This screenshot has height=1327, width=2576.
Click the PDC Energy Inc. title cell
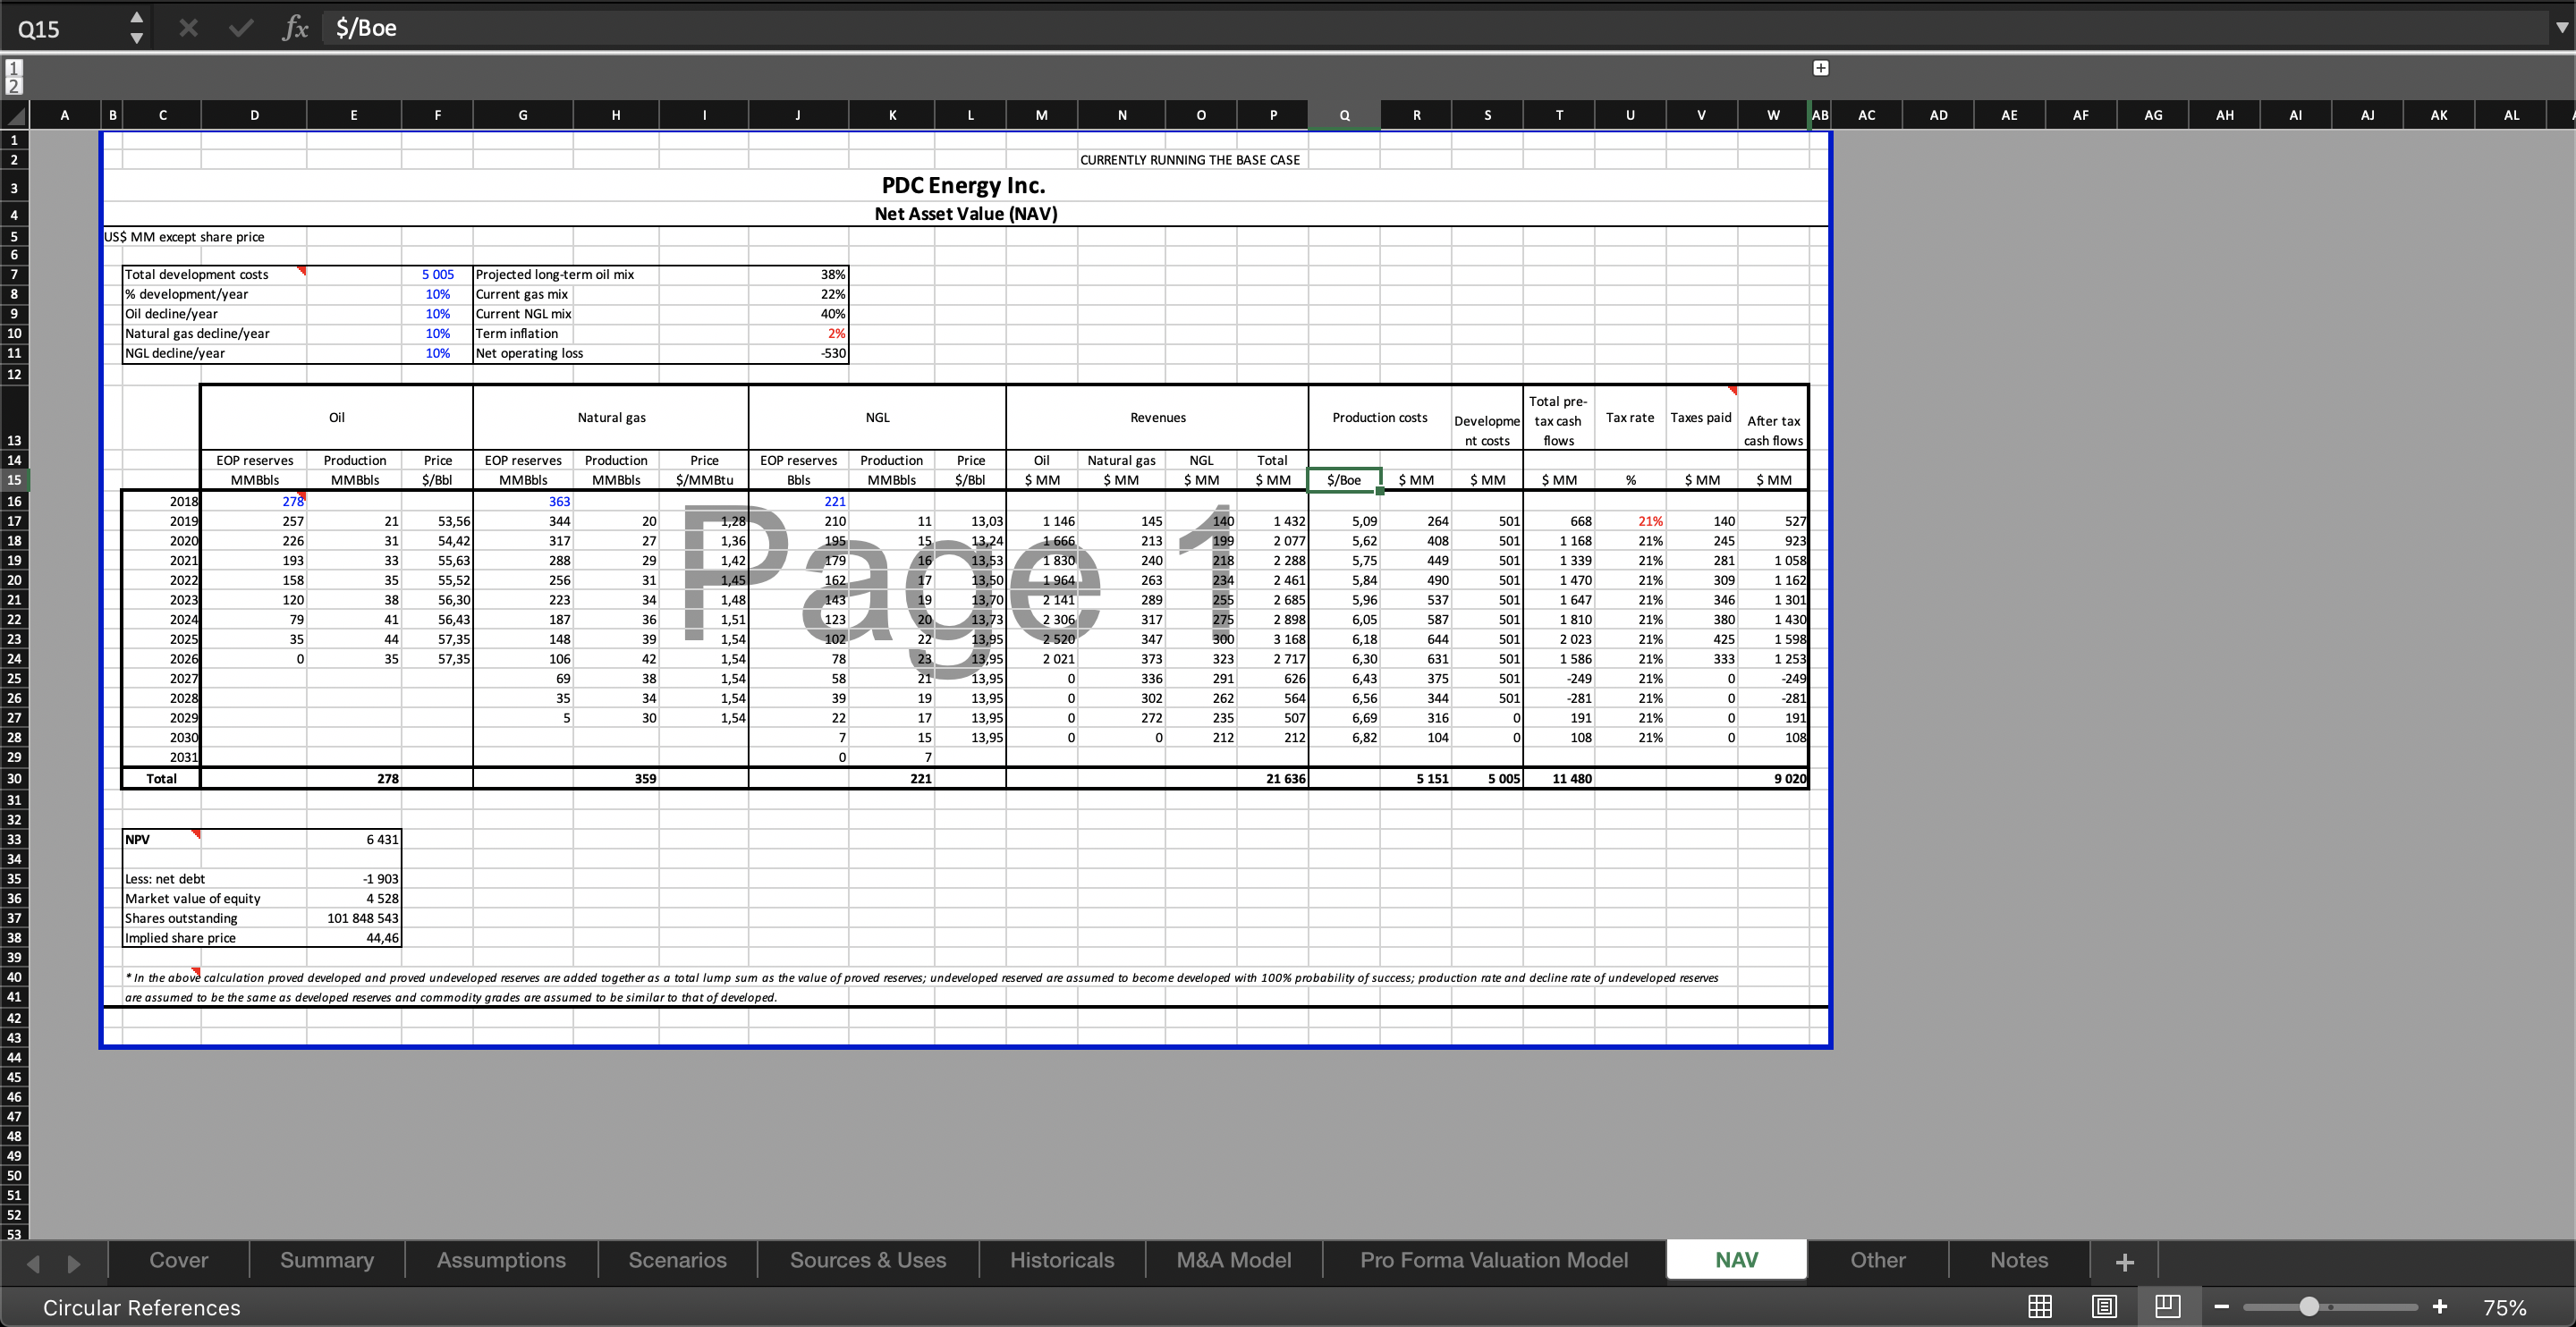tap(963, 186)
